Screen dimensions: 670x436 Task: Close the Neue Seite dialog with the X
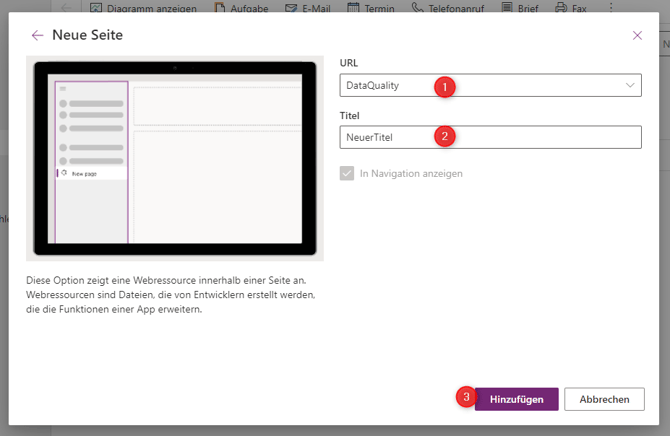click(x=637, y=35)
